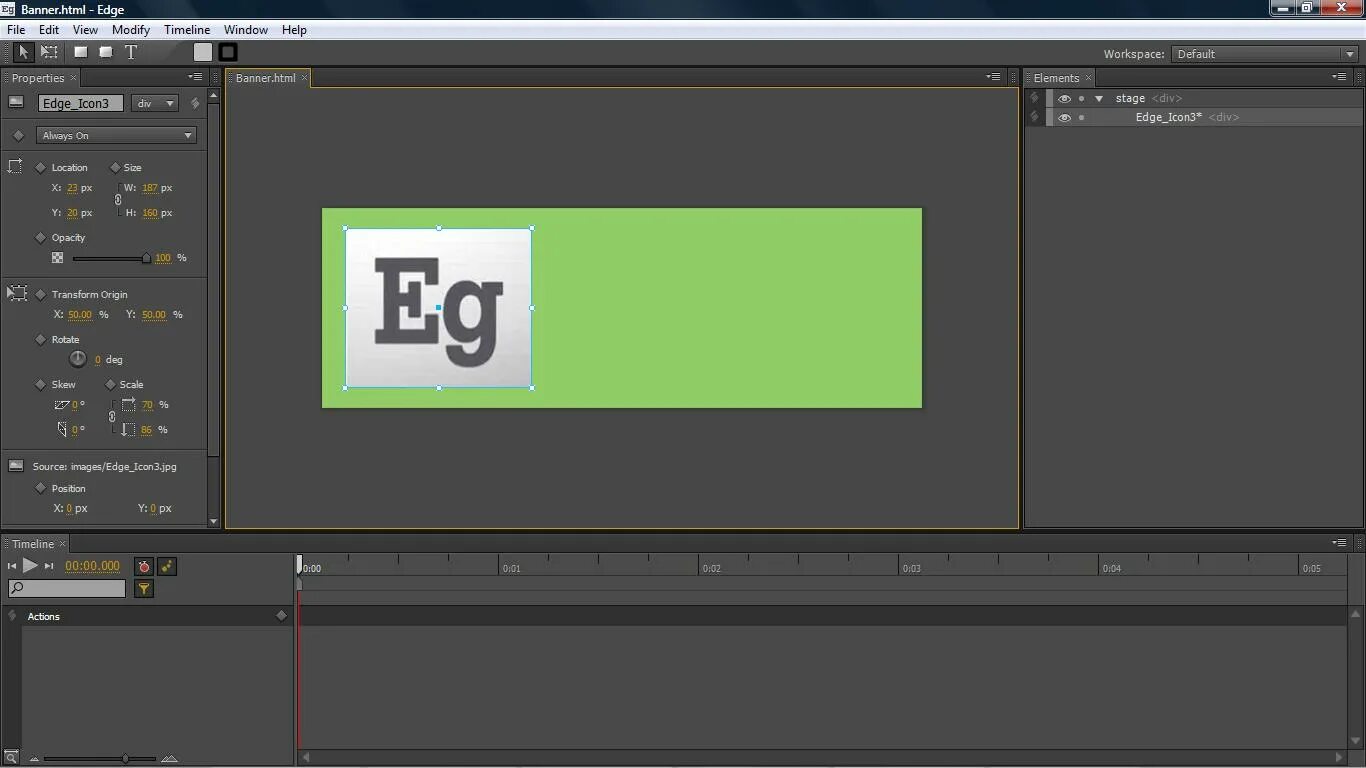The height and width of the screenshot is (768, 1366).
Task: Click the Opacity 100 percent value
Action: tap(163, 258)
